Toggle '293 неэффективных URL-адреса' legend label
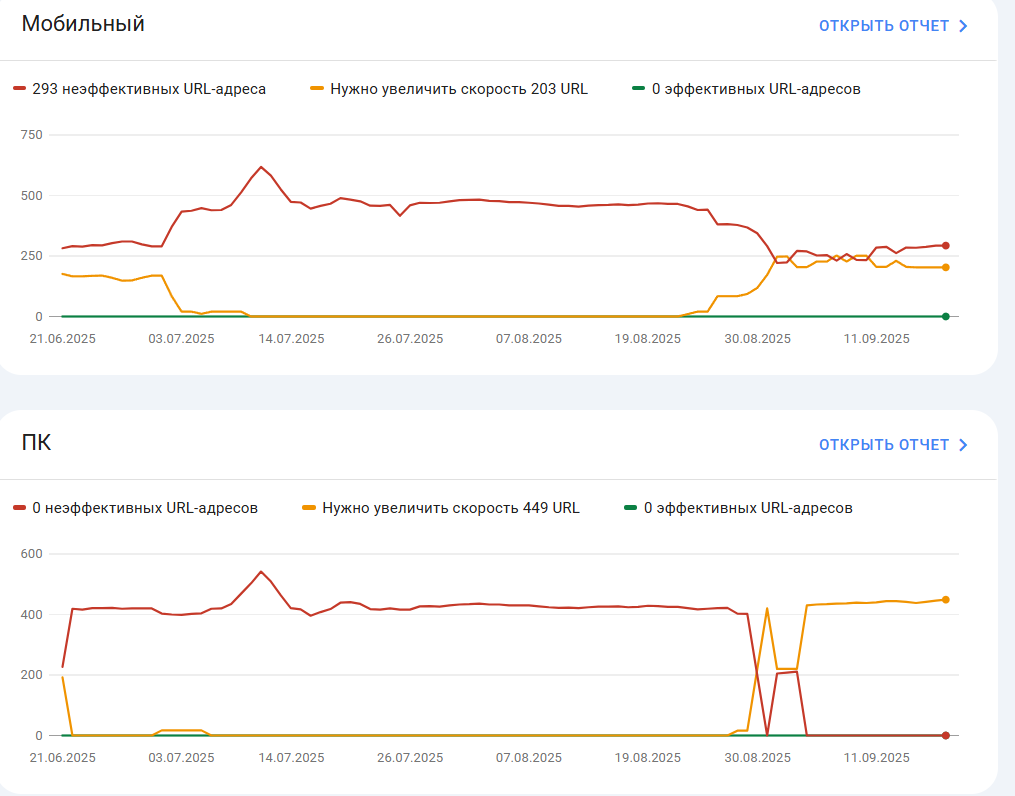1015x796 pixels. [149, 89]
